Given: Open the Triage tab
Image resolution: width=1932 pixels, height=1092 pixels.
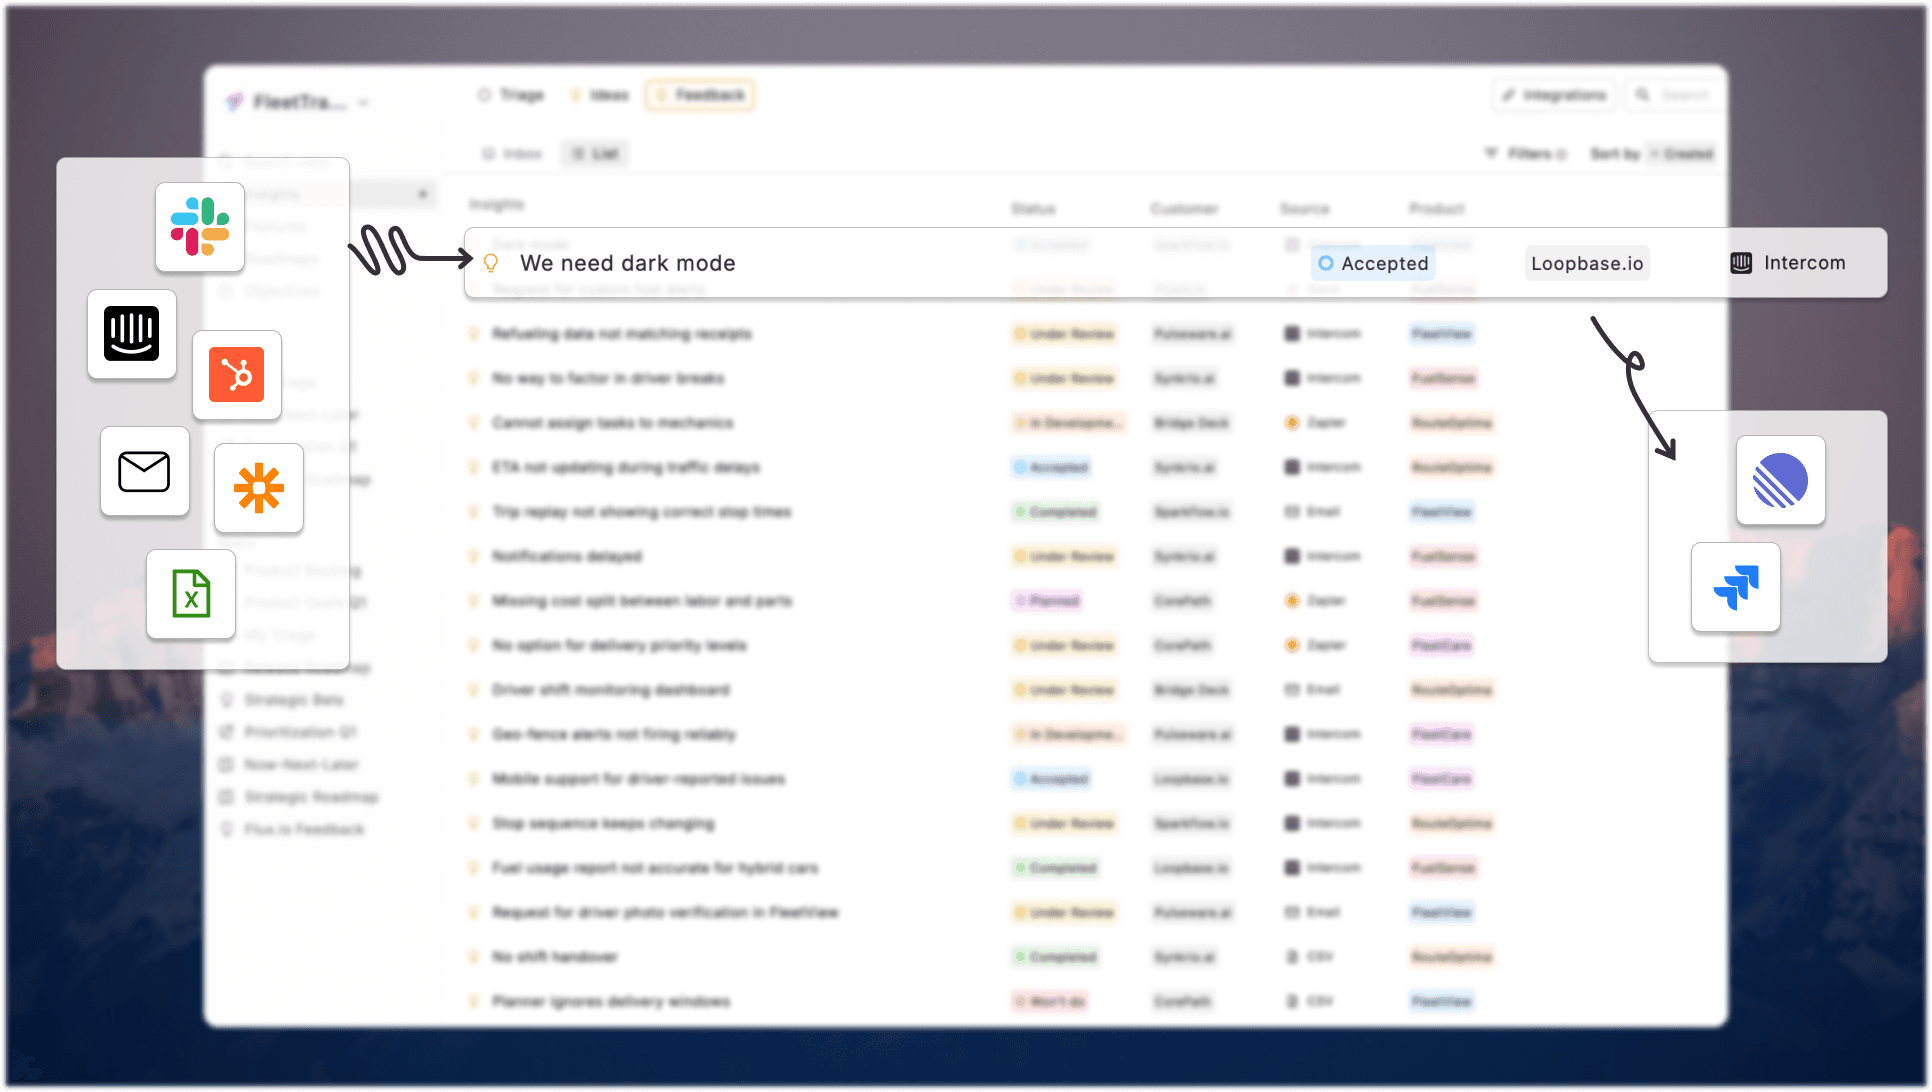Looking at the screenshot, I should (x=511, y=95).
